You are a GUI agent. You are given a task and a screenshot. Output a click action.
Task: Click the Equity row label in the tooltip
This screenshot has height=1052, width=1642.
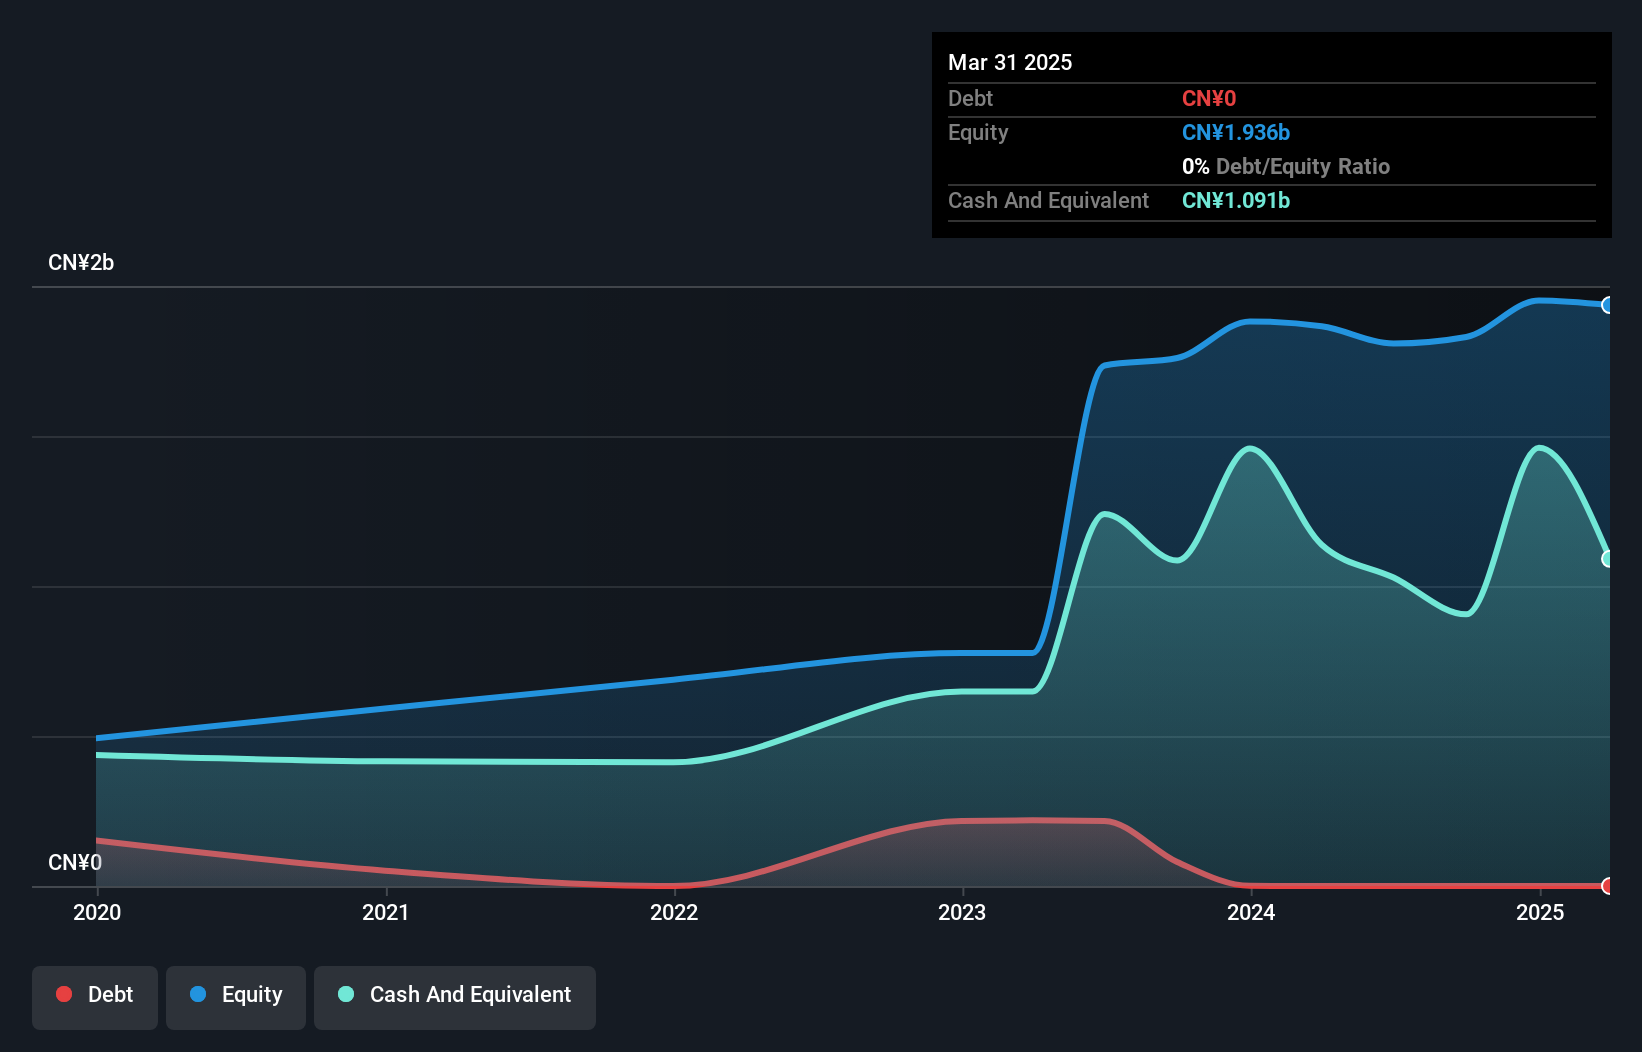pos(978,132)
